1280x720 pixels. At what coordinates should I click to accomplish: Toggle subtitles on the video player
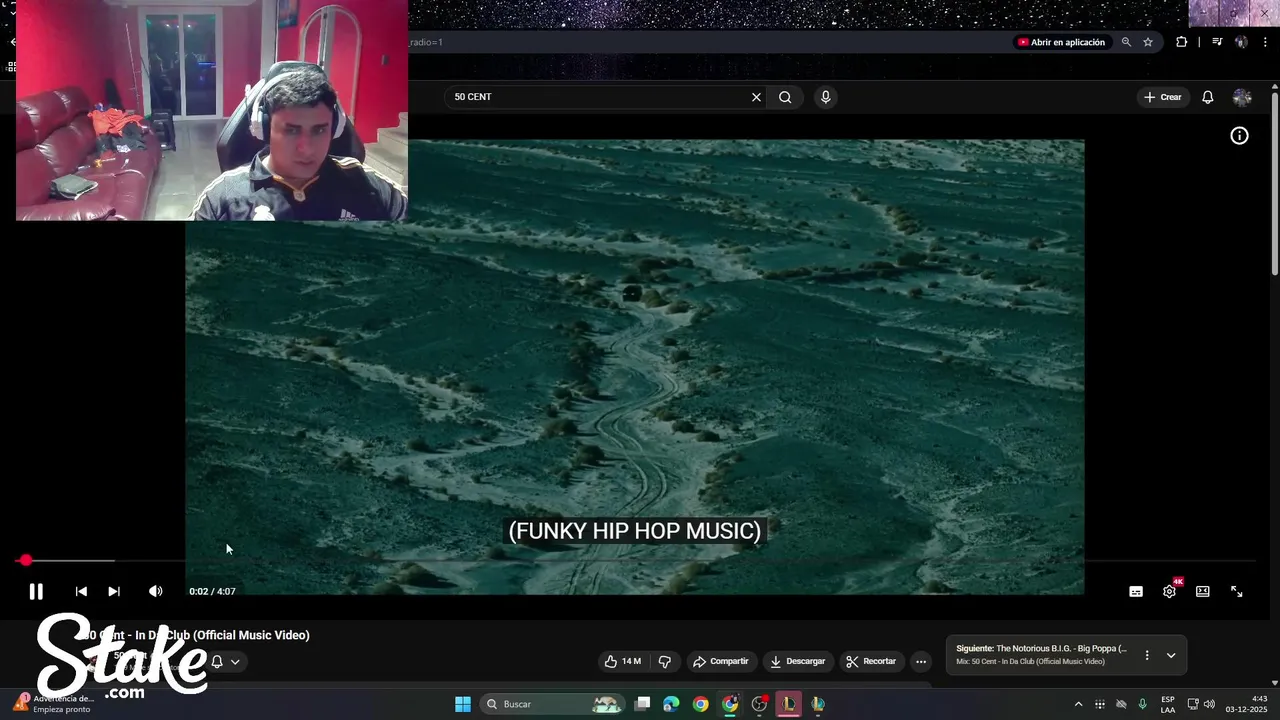pyautogui.click(x=1136, y=591)
